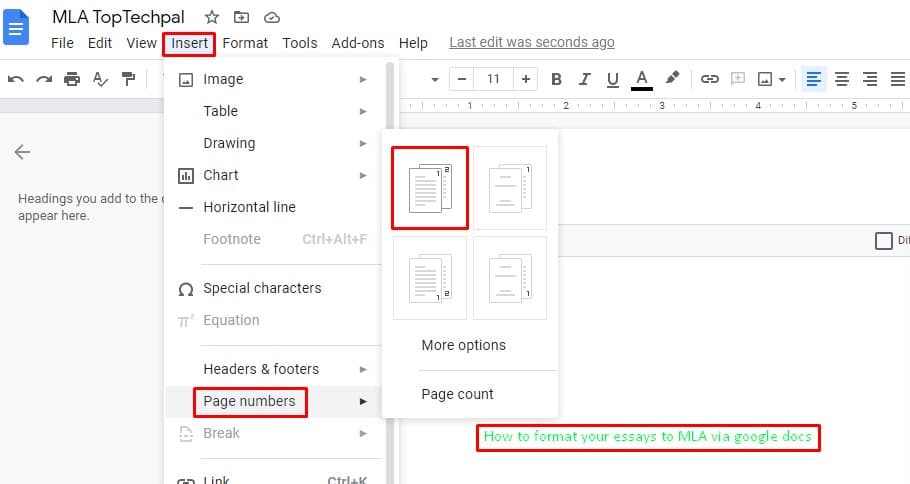
Task: Expand the Headers & footers submenu
Action: 273,369
